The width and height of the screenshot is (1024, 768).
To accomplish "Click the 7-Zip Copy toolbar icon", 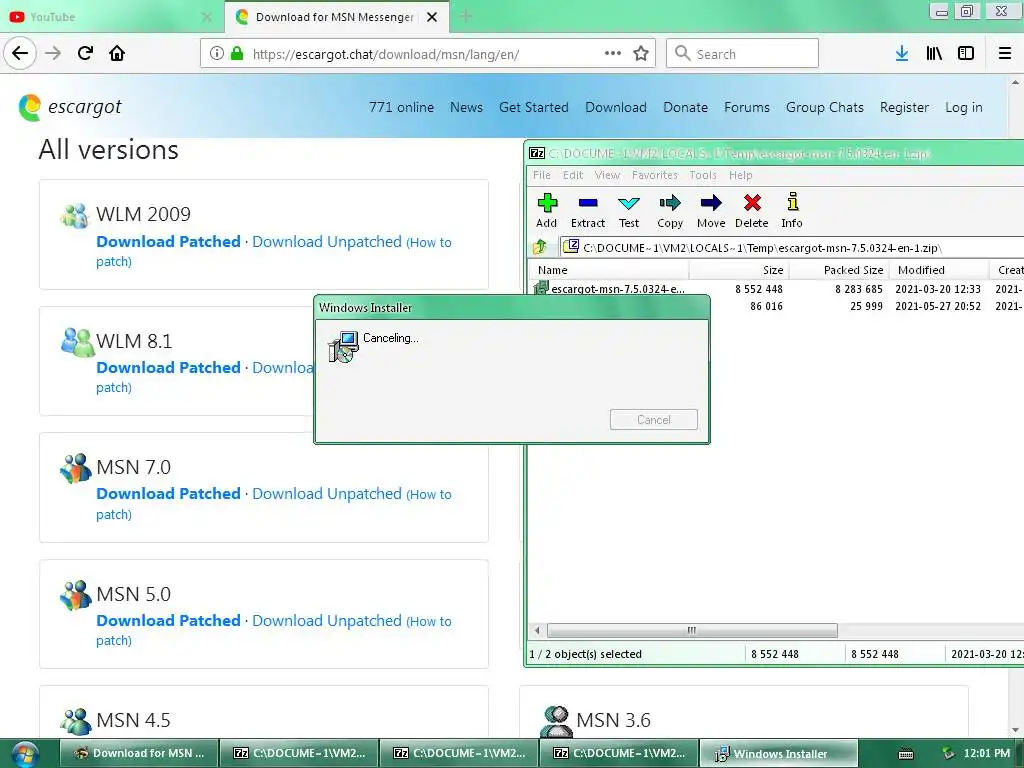I will (x=670, y=203).
